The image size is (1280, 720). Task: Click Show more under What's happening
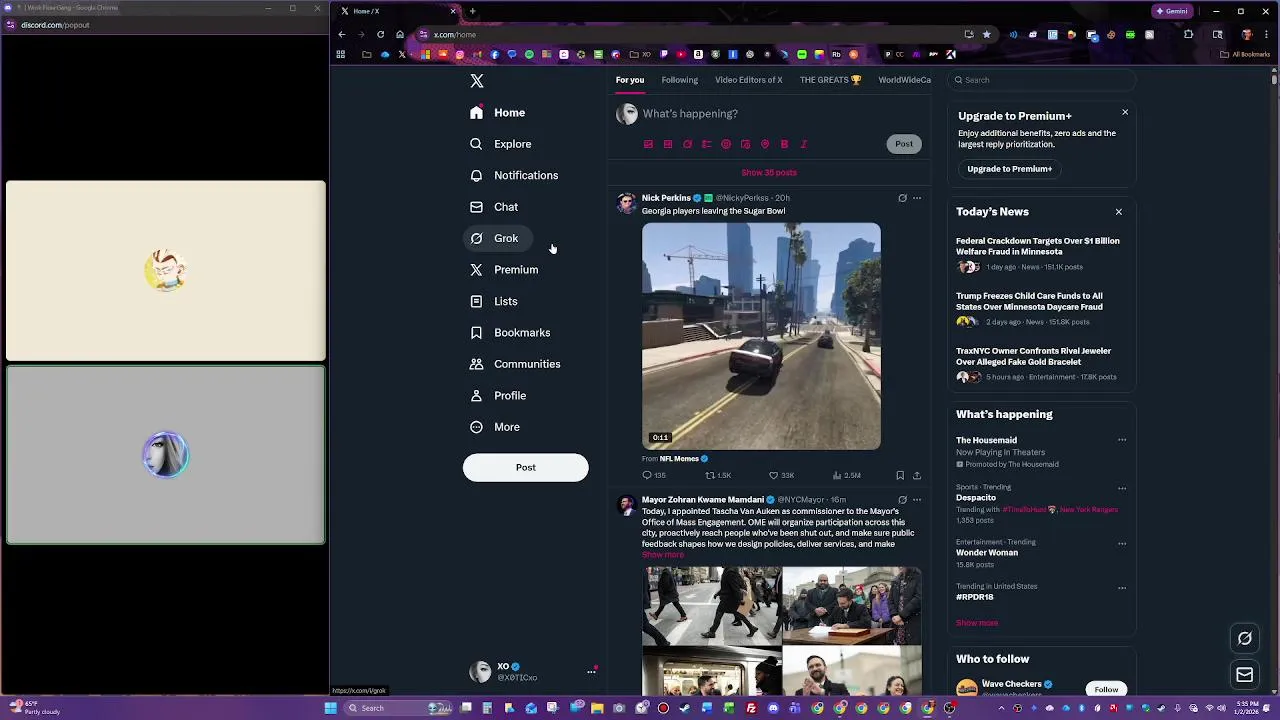pyautogui.click(x=977, y=623)
